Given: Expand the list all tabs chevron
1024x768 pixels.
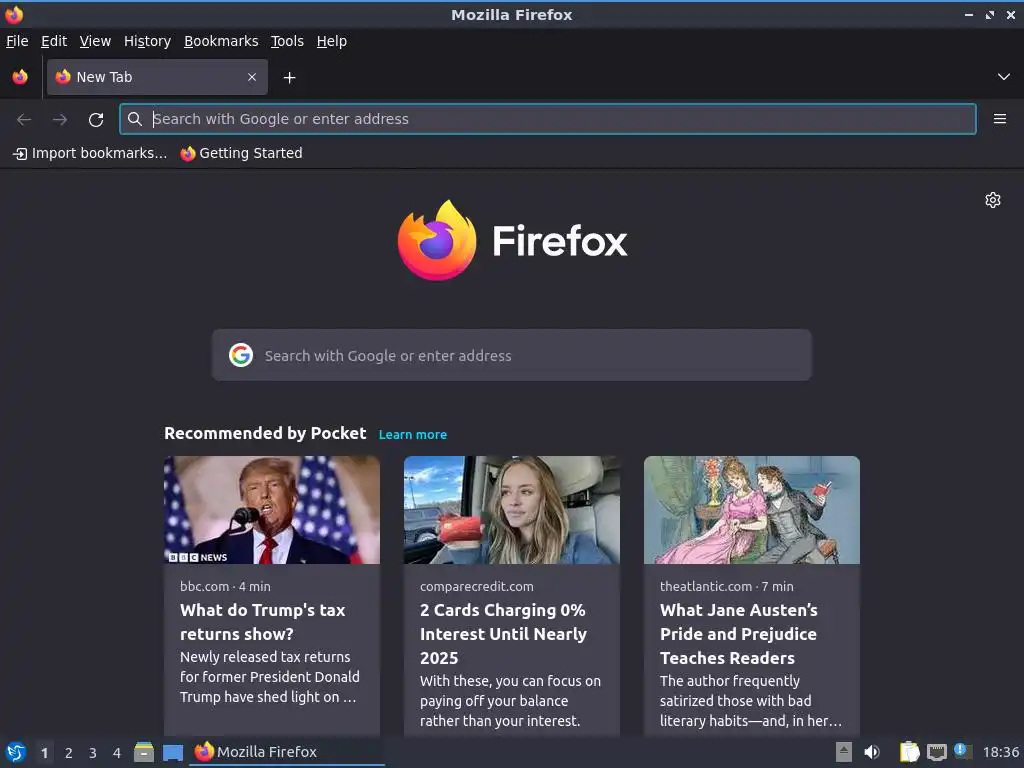Looking at the screenshot, I should [1003, 77].
